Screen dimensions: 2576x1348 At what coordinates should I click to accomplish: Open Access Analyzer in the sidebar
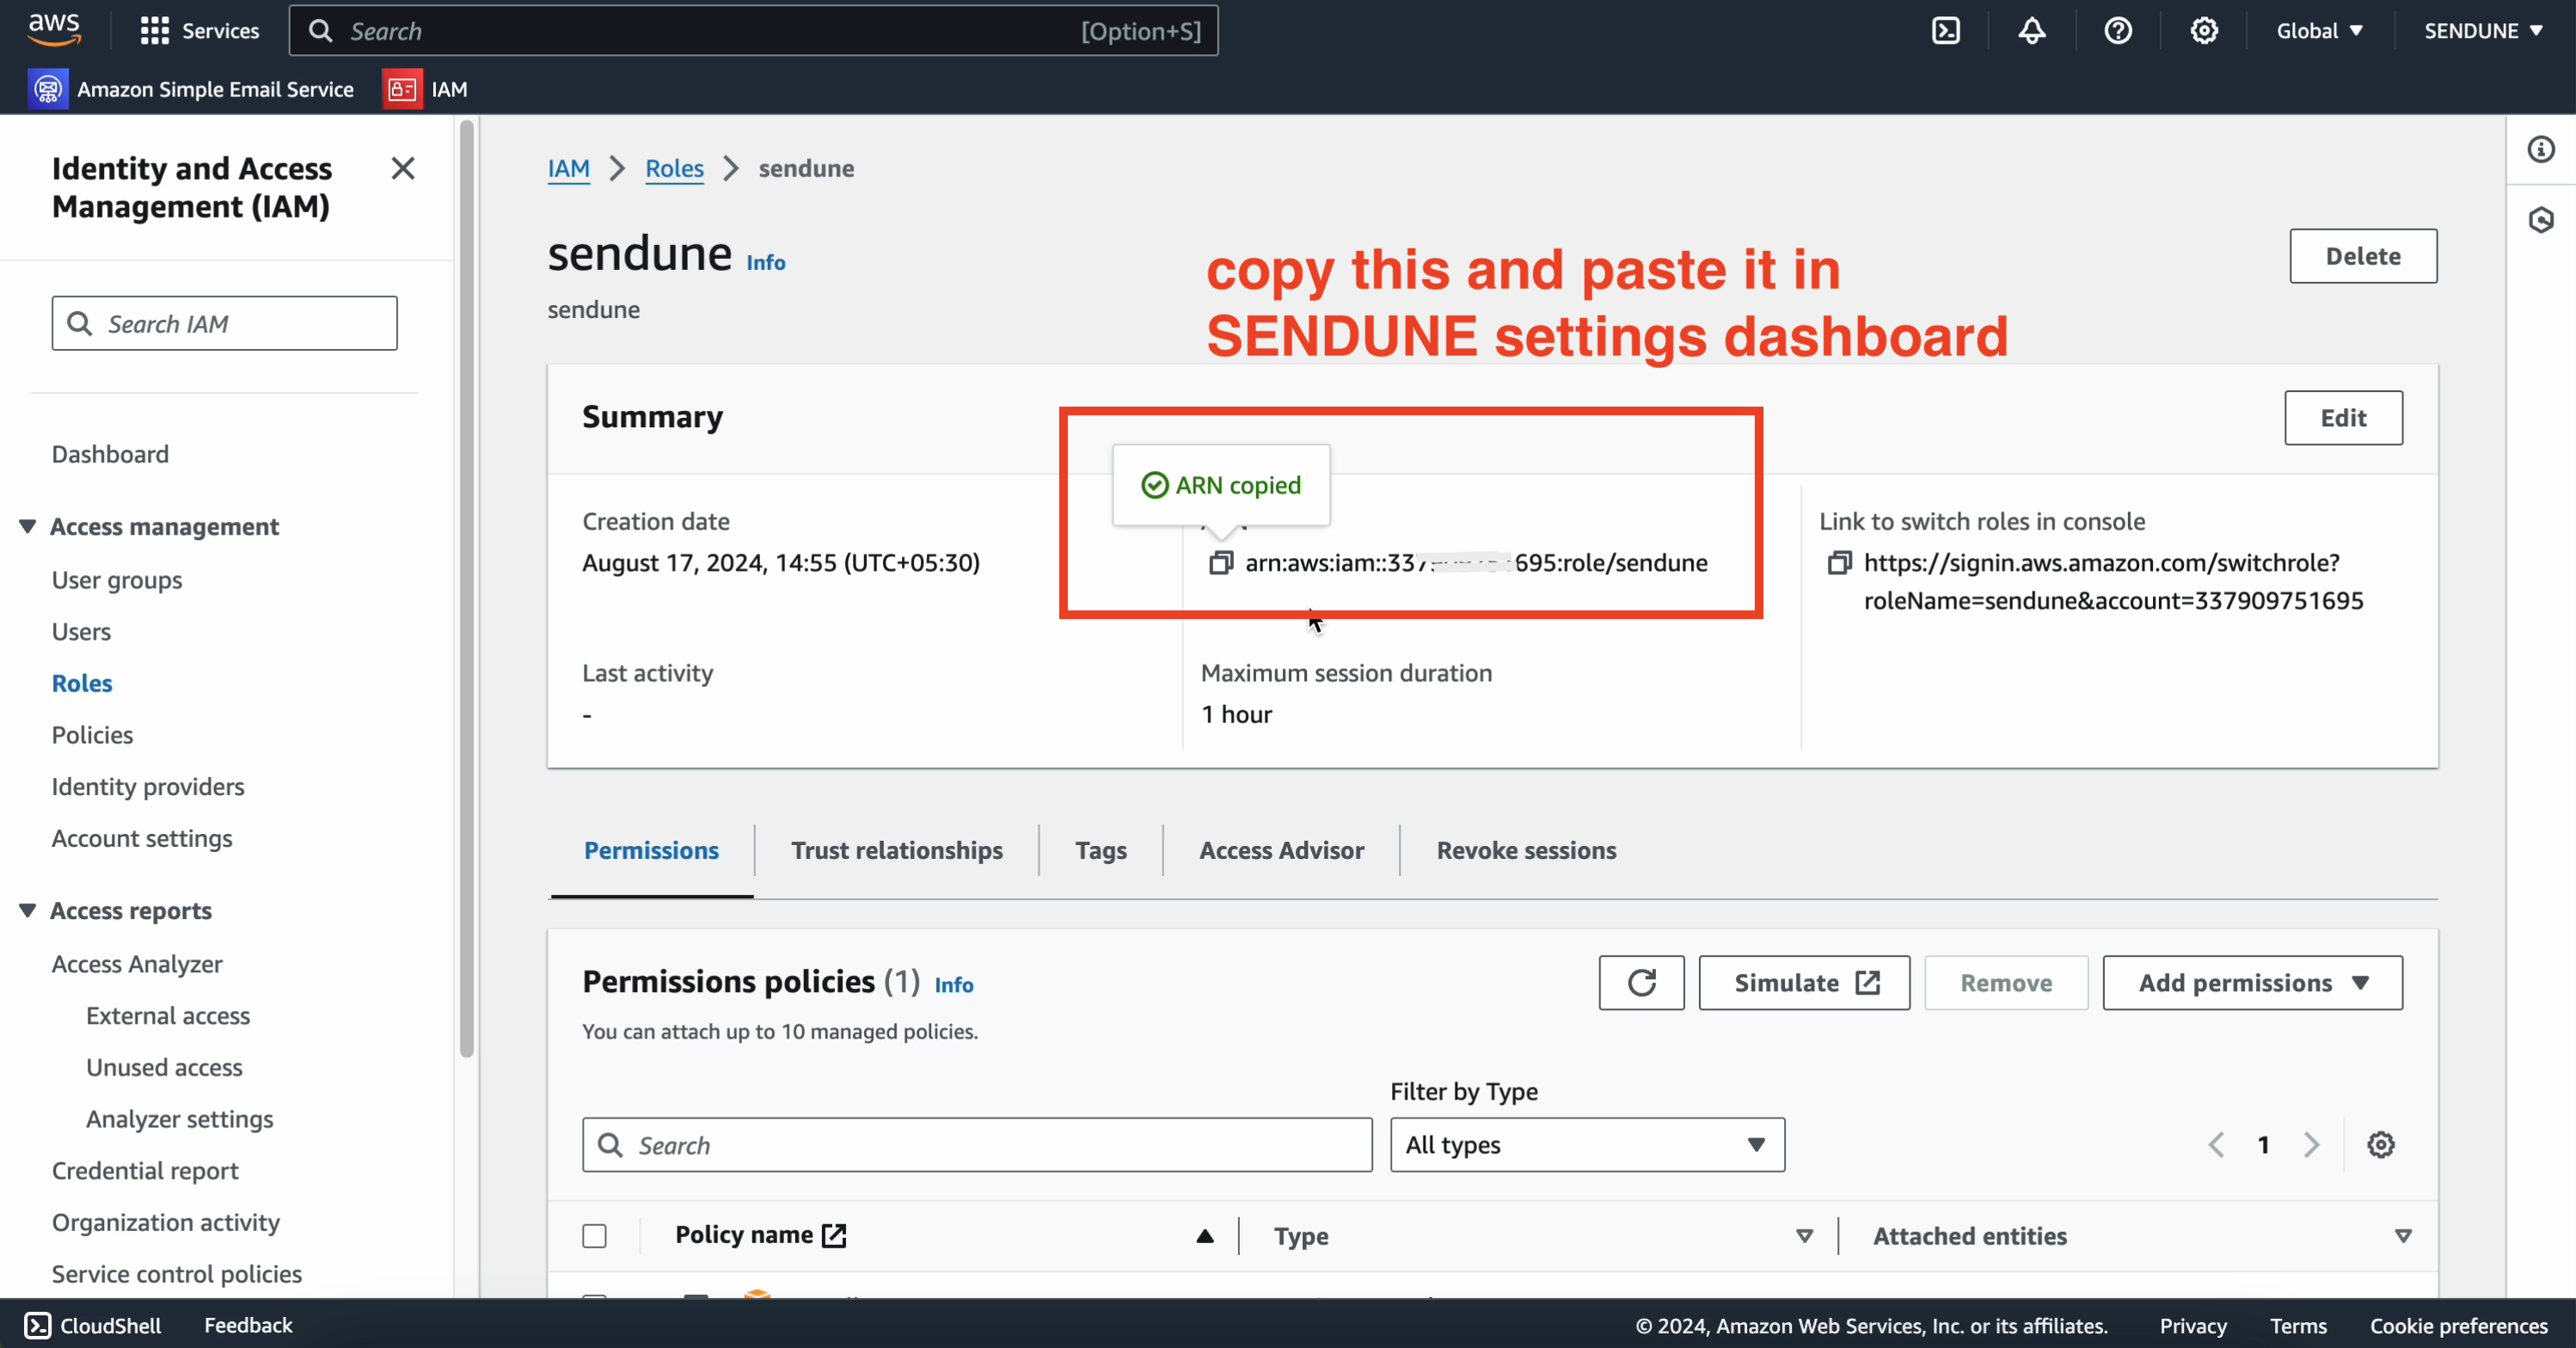coord(137,965)
